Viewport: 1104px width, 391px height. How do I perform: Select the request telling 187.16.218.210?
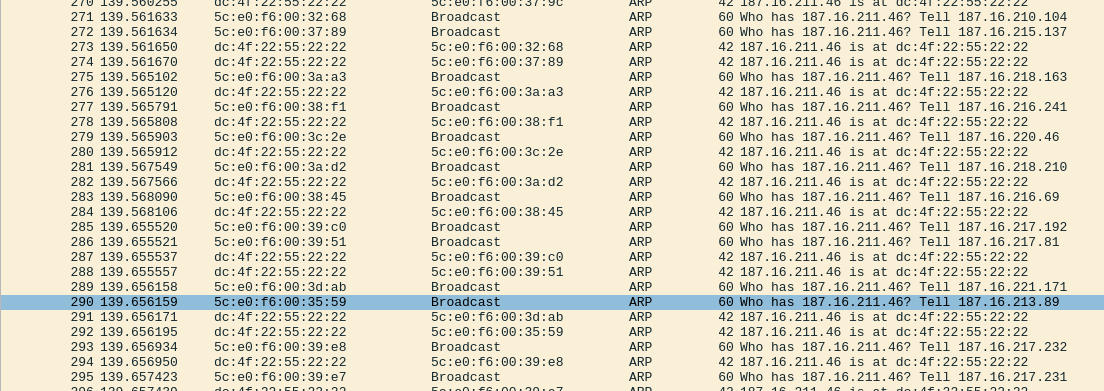coord(552,167)
